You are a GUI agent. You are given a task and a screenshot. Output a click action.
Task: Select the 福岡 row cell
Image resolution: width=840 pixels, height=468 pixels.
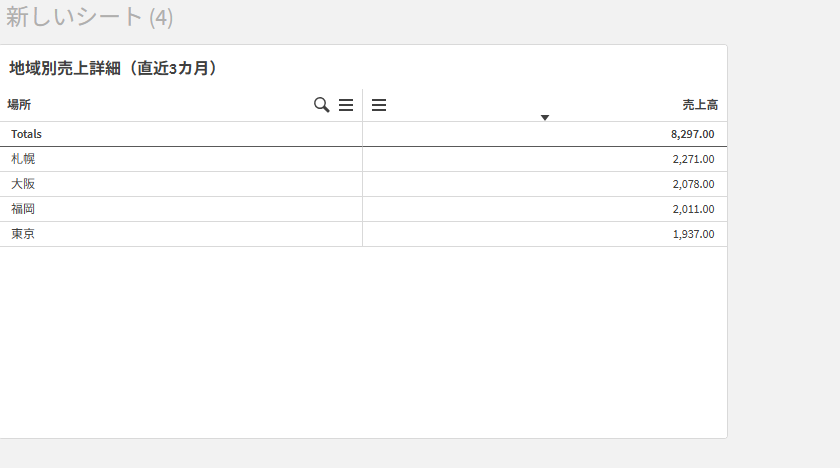(23, 209)
